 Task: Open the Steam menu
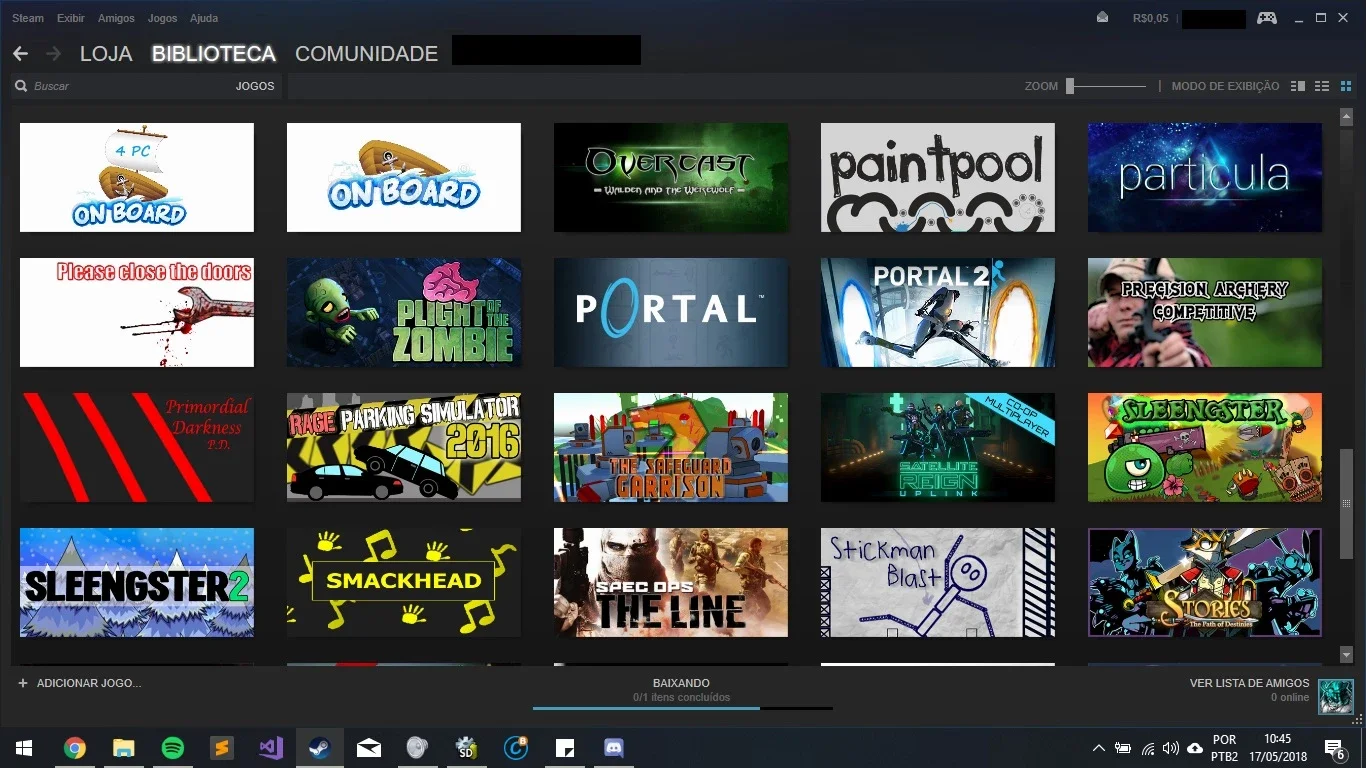pos(28,18)
